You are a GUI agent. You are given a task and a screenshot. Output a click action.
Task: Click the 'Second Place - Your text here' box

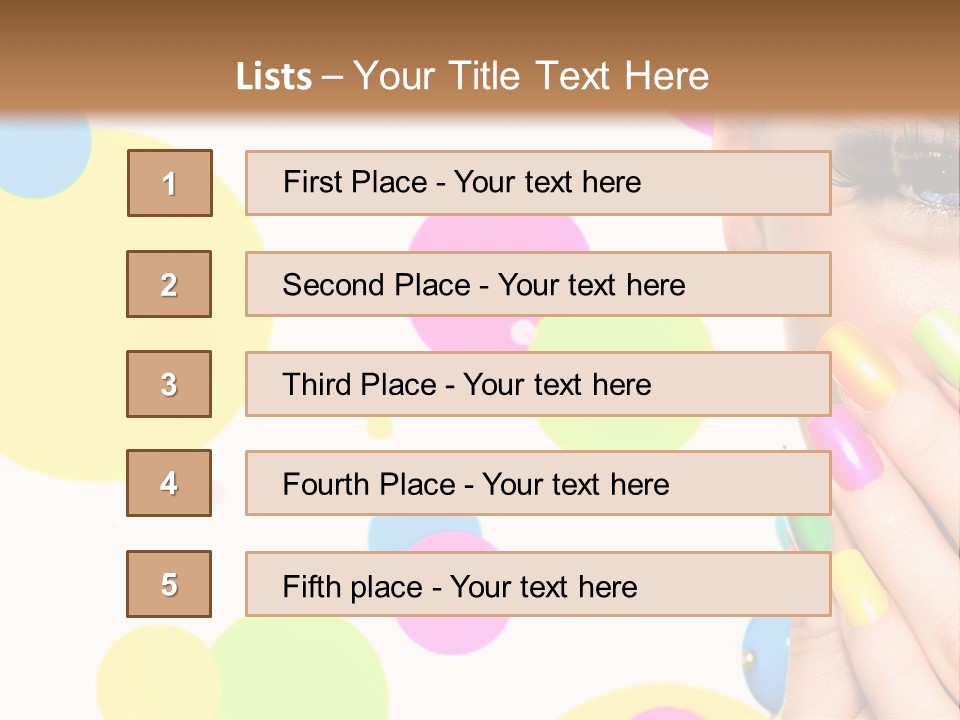pos(538,284)
